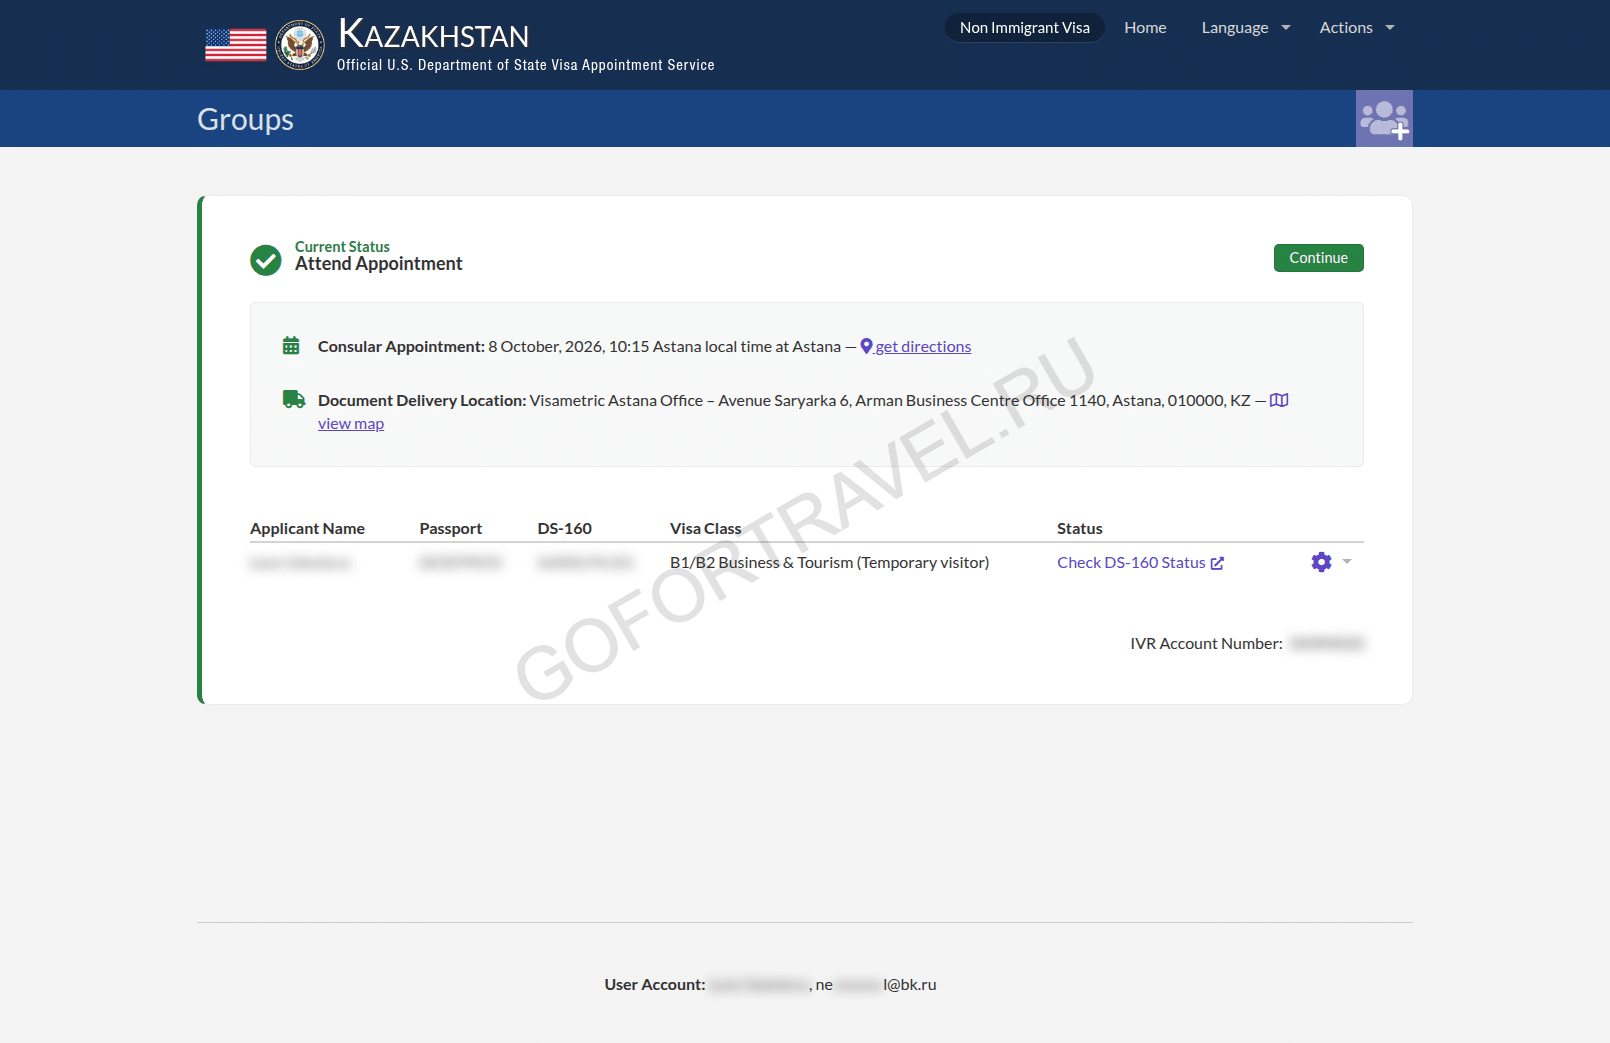
Task: Expand the caret next to the gear
Action: [1347, 562]
